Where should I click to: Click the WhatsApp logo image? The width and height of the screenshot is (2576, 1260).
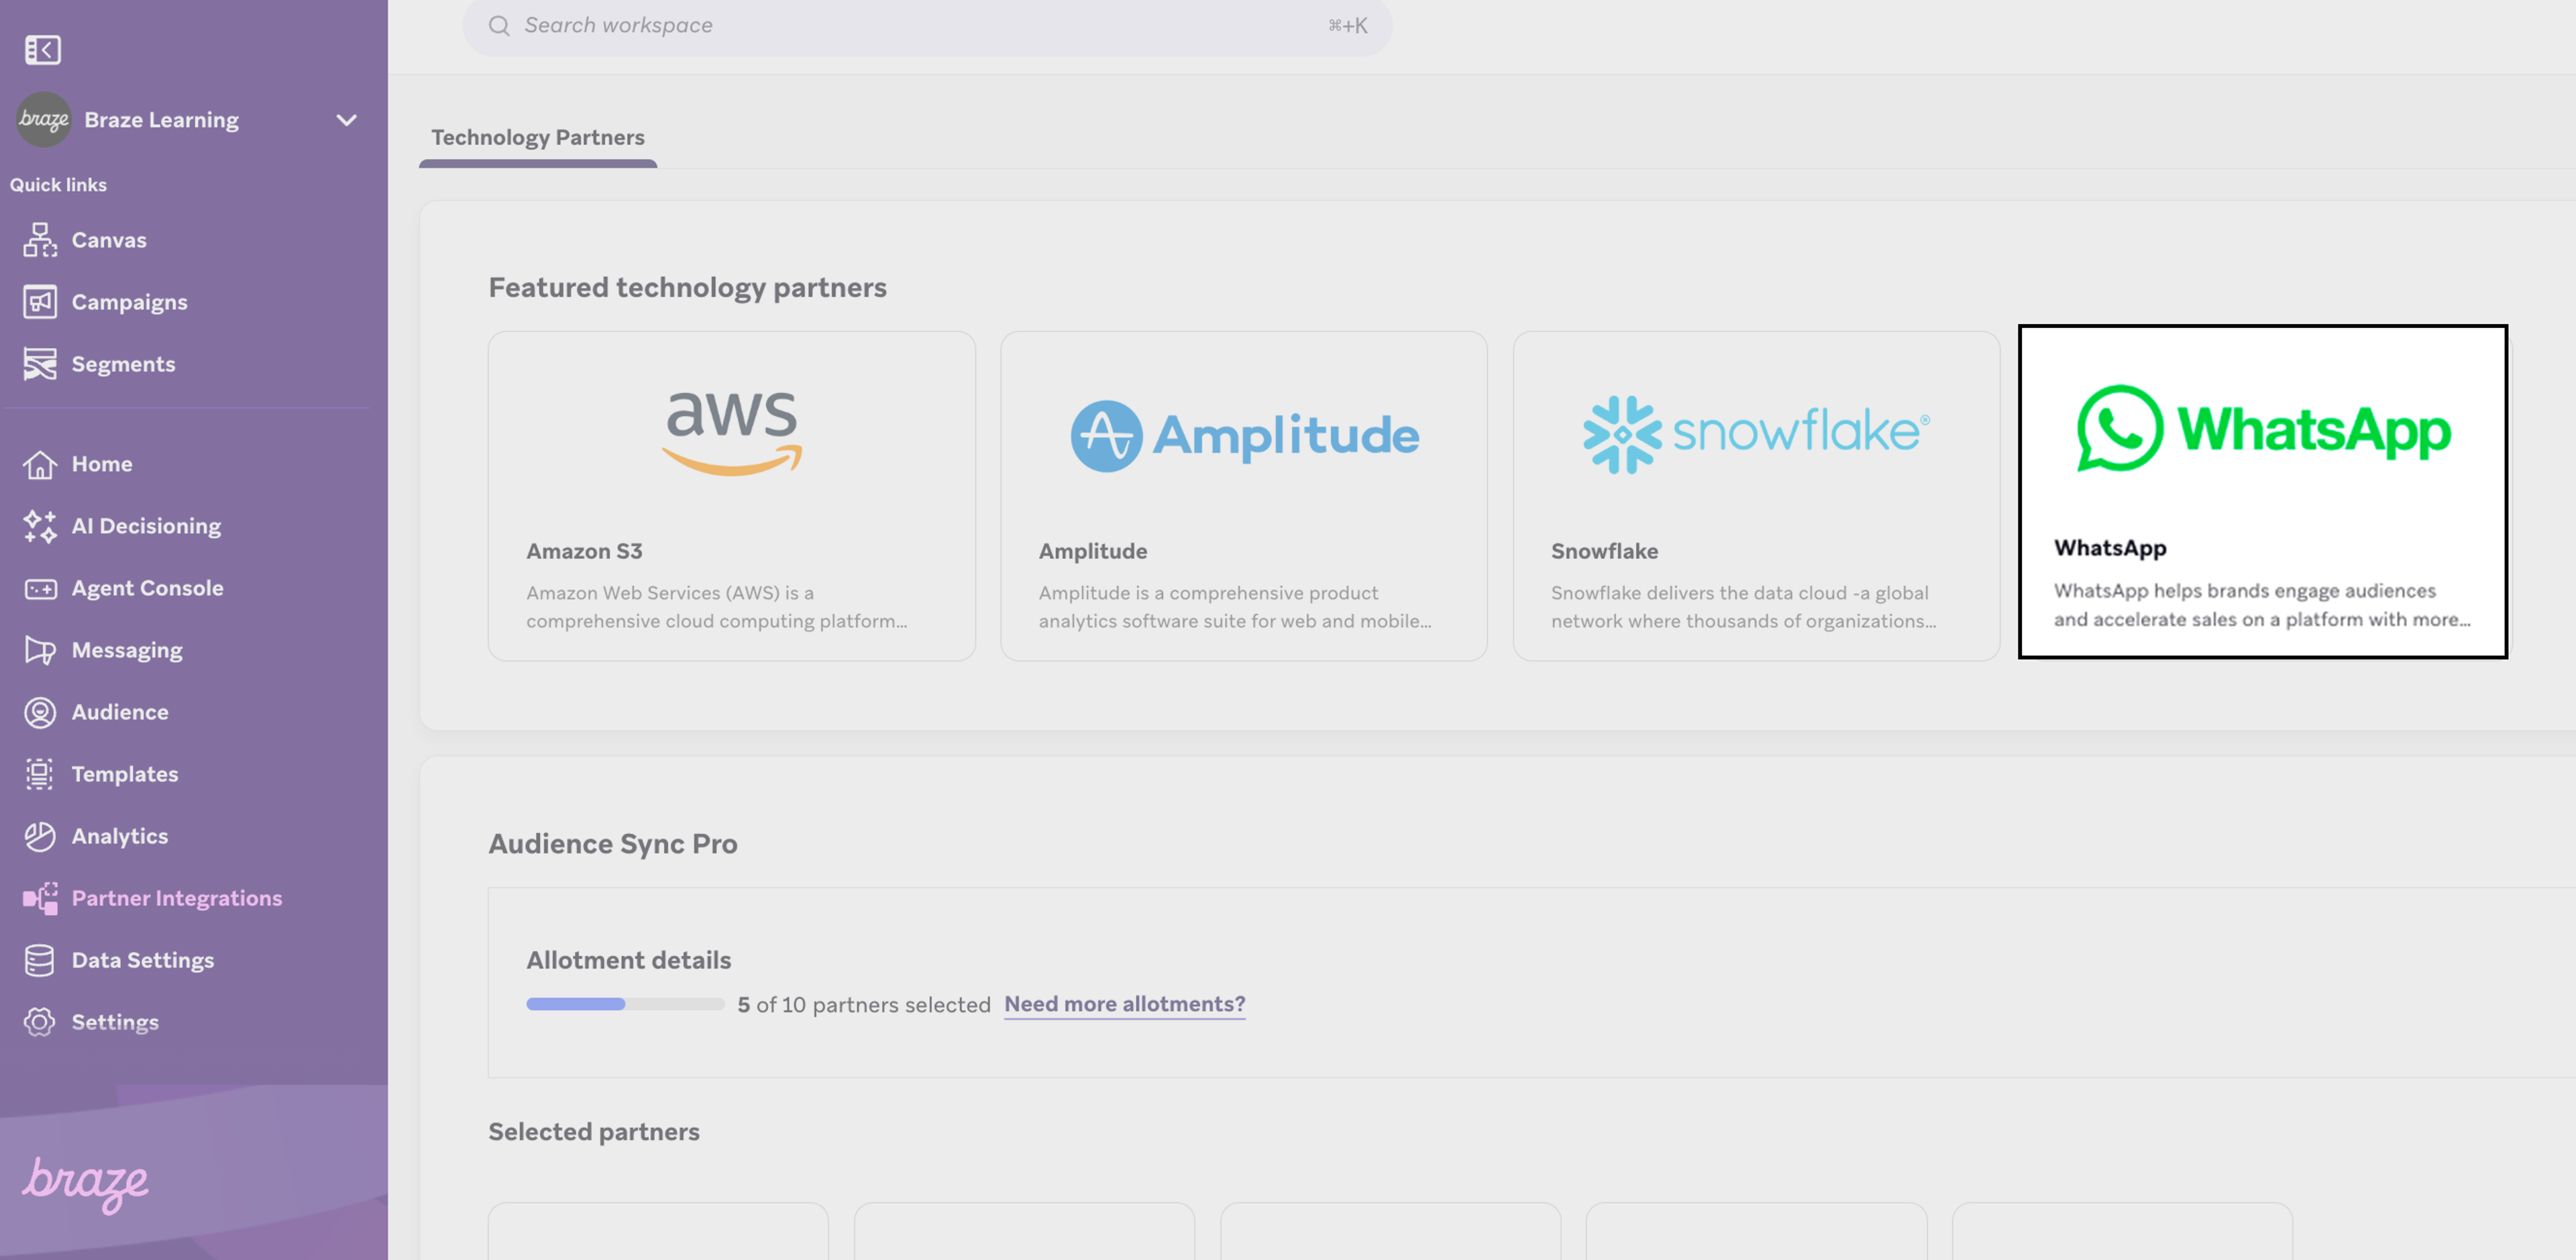click(2264, 429)
